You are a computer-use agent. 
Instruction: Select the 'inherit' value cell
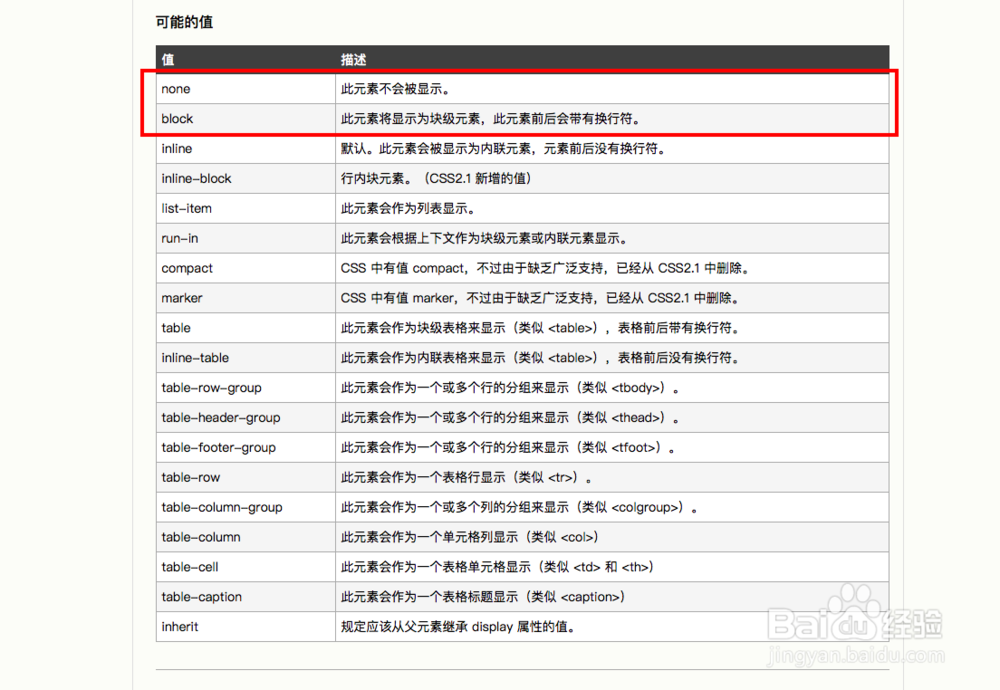tap(246, 628)
